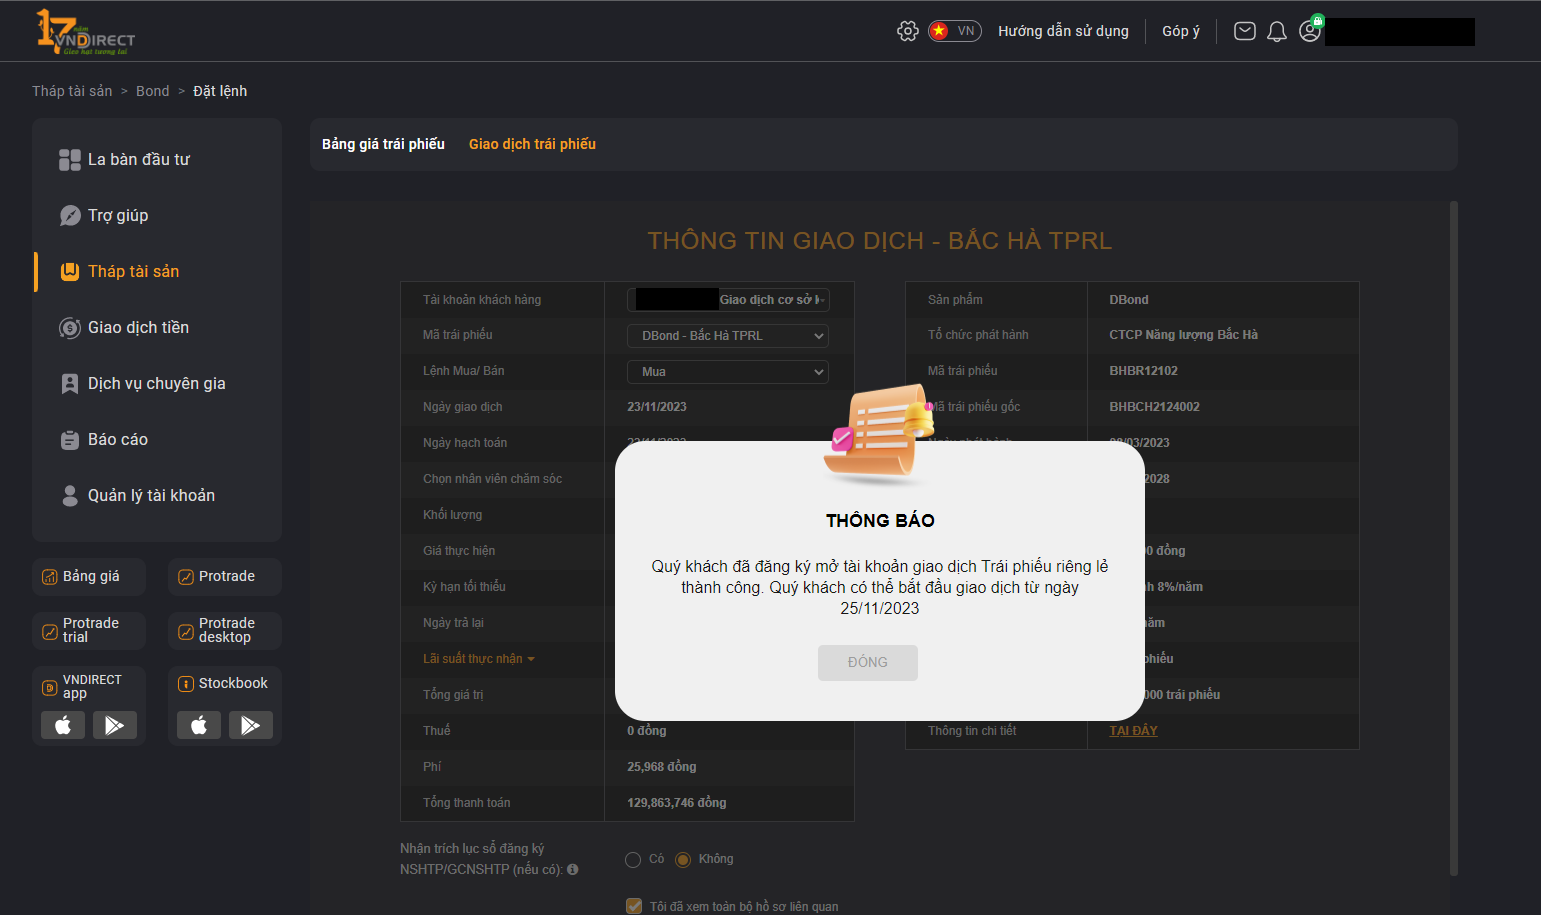Open notifications bell icon
The height and width of the screenshot is (915, 1541).
[1277, 31]
